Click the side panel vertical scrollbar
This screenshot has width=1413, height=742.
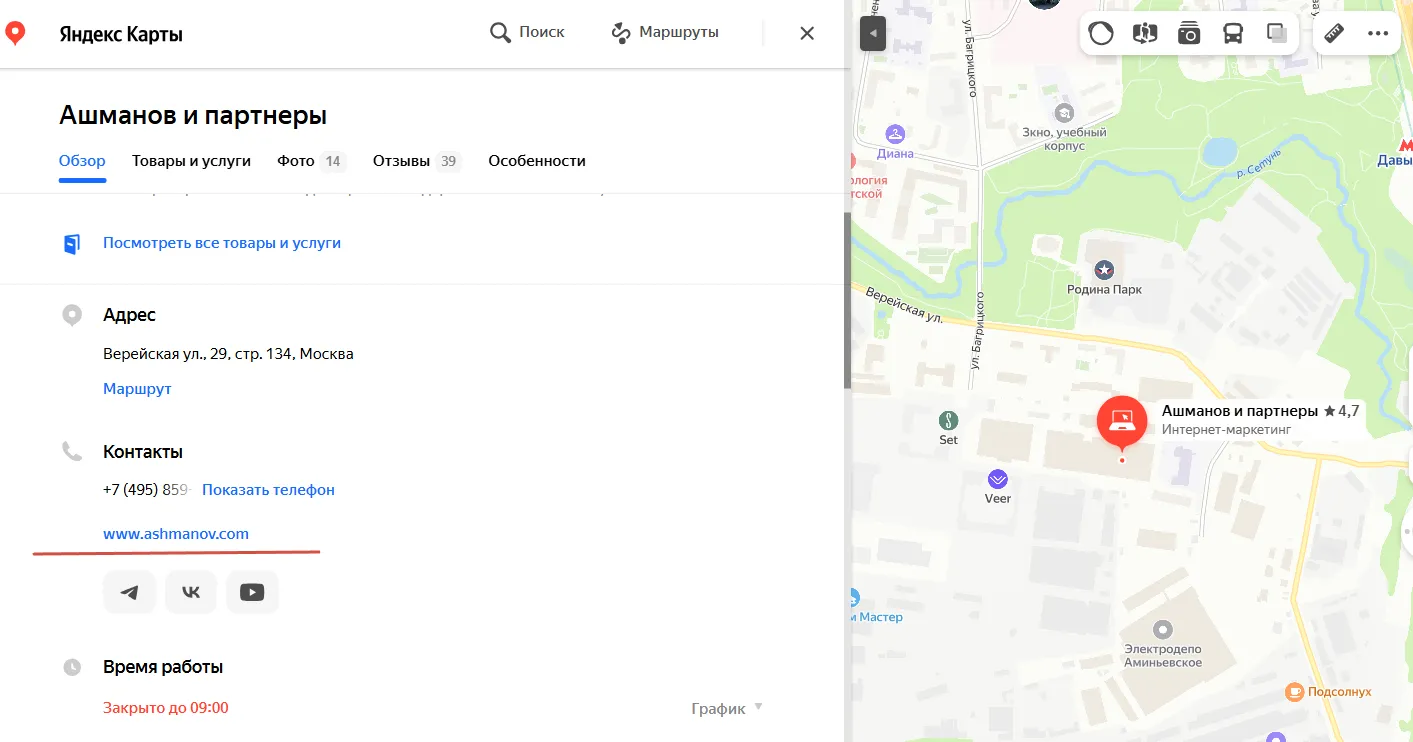click(847, 300)
